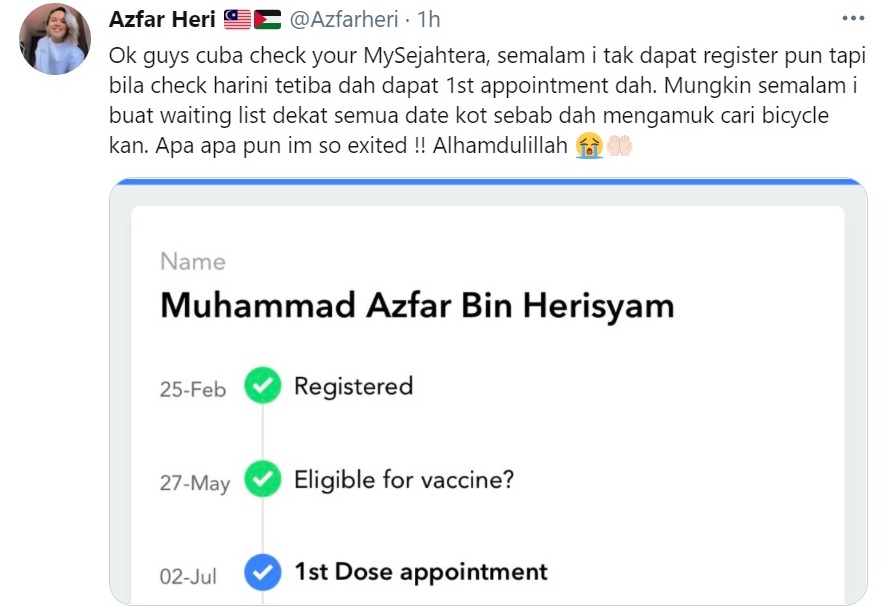Click the 27-May date marker
This screenshot has width=886, height=607.
[x=195, y=484]
